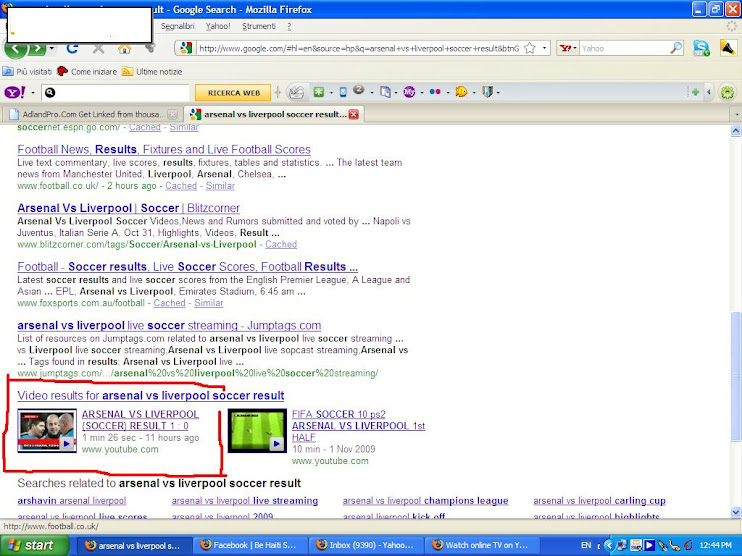The image size is (742, 556).
Task: Open the Yahoo search engine selector
Action: click(567, 48)
